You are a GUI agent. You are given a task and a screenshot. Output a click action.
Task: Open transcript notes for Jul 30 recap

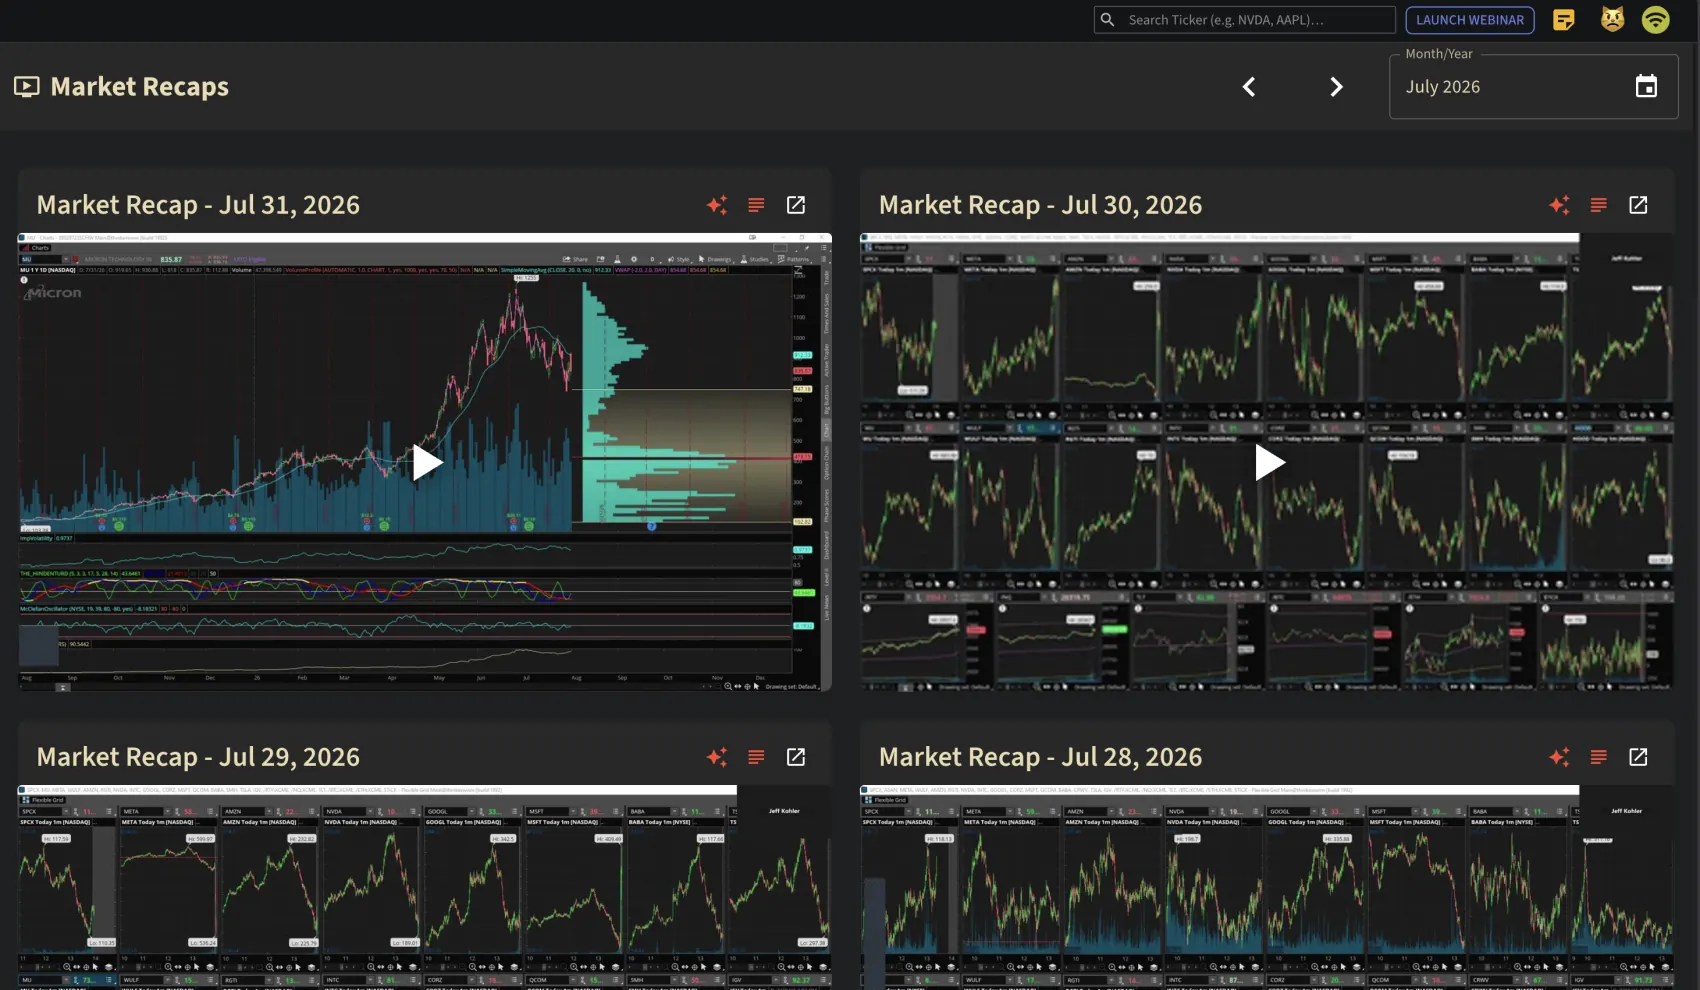1598,205
